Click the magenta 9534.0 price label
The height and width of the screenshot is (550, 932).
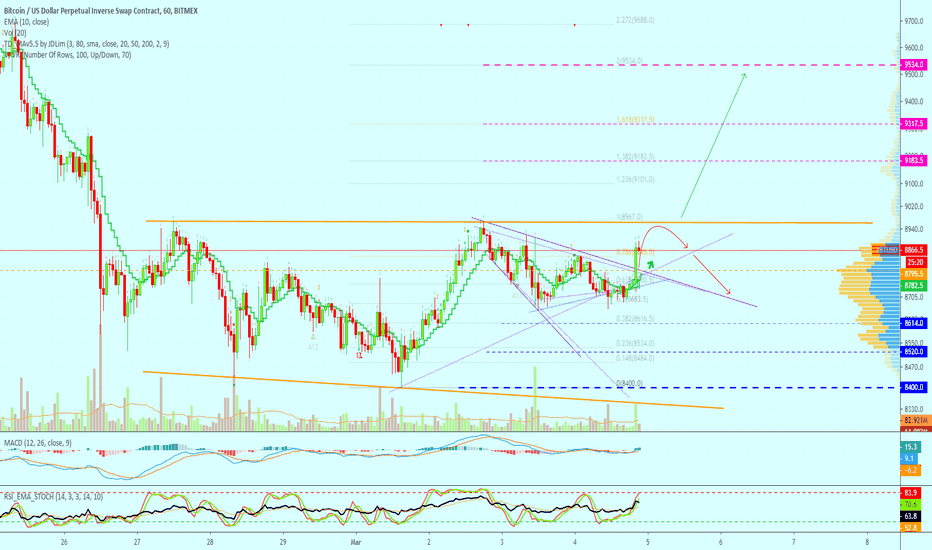914,65
